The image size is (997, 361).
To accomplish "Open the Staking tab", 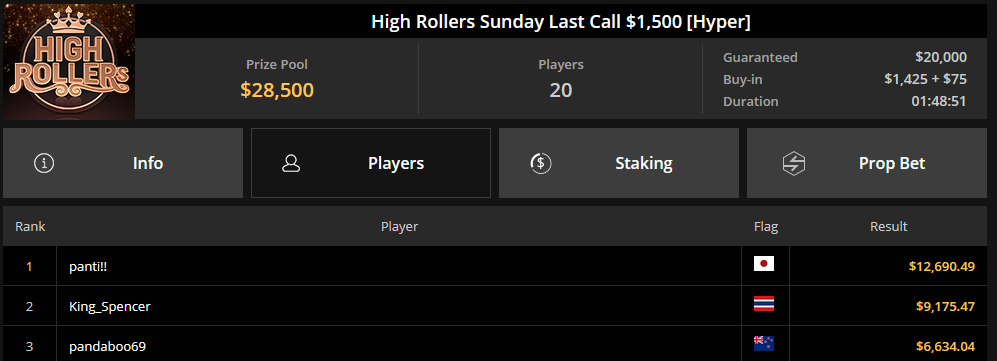I will click(x=619, y=163).
